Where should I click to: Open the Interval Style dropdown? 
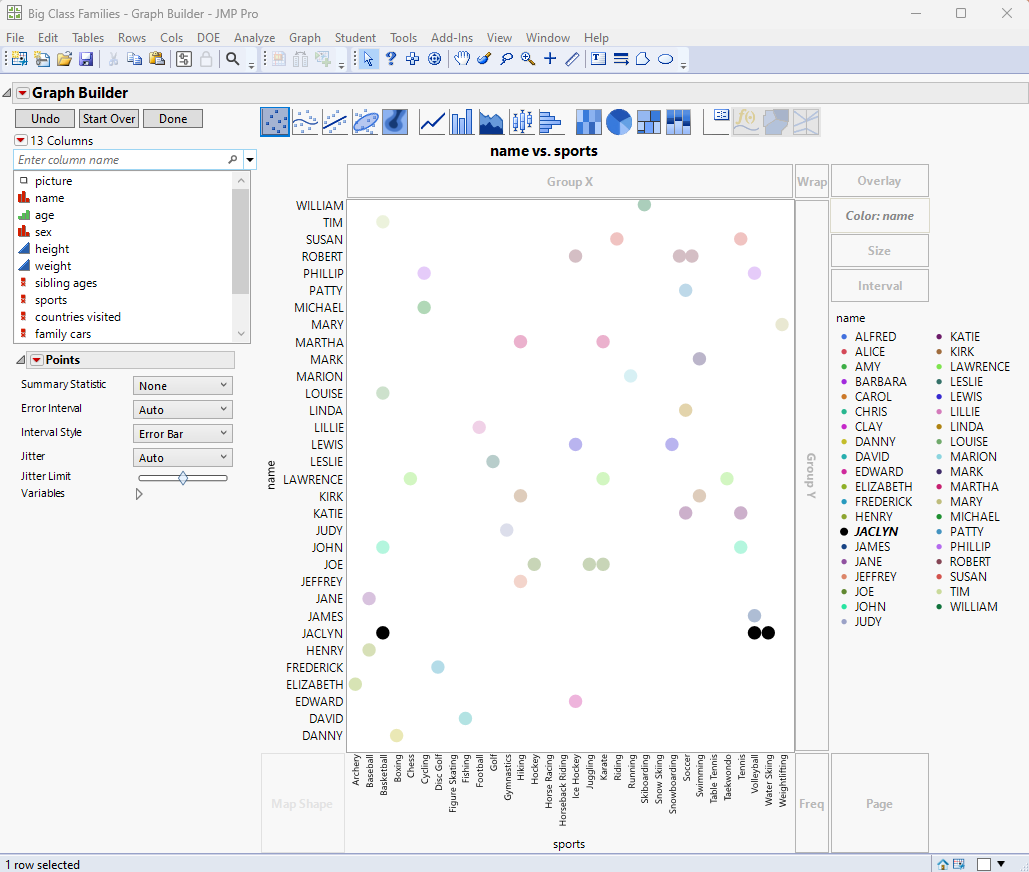[182, 432]
